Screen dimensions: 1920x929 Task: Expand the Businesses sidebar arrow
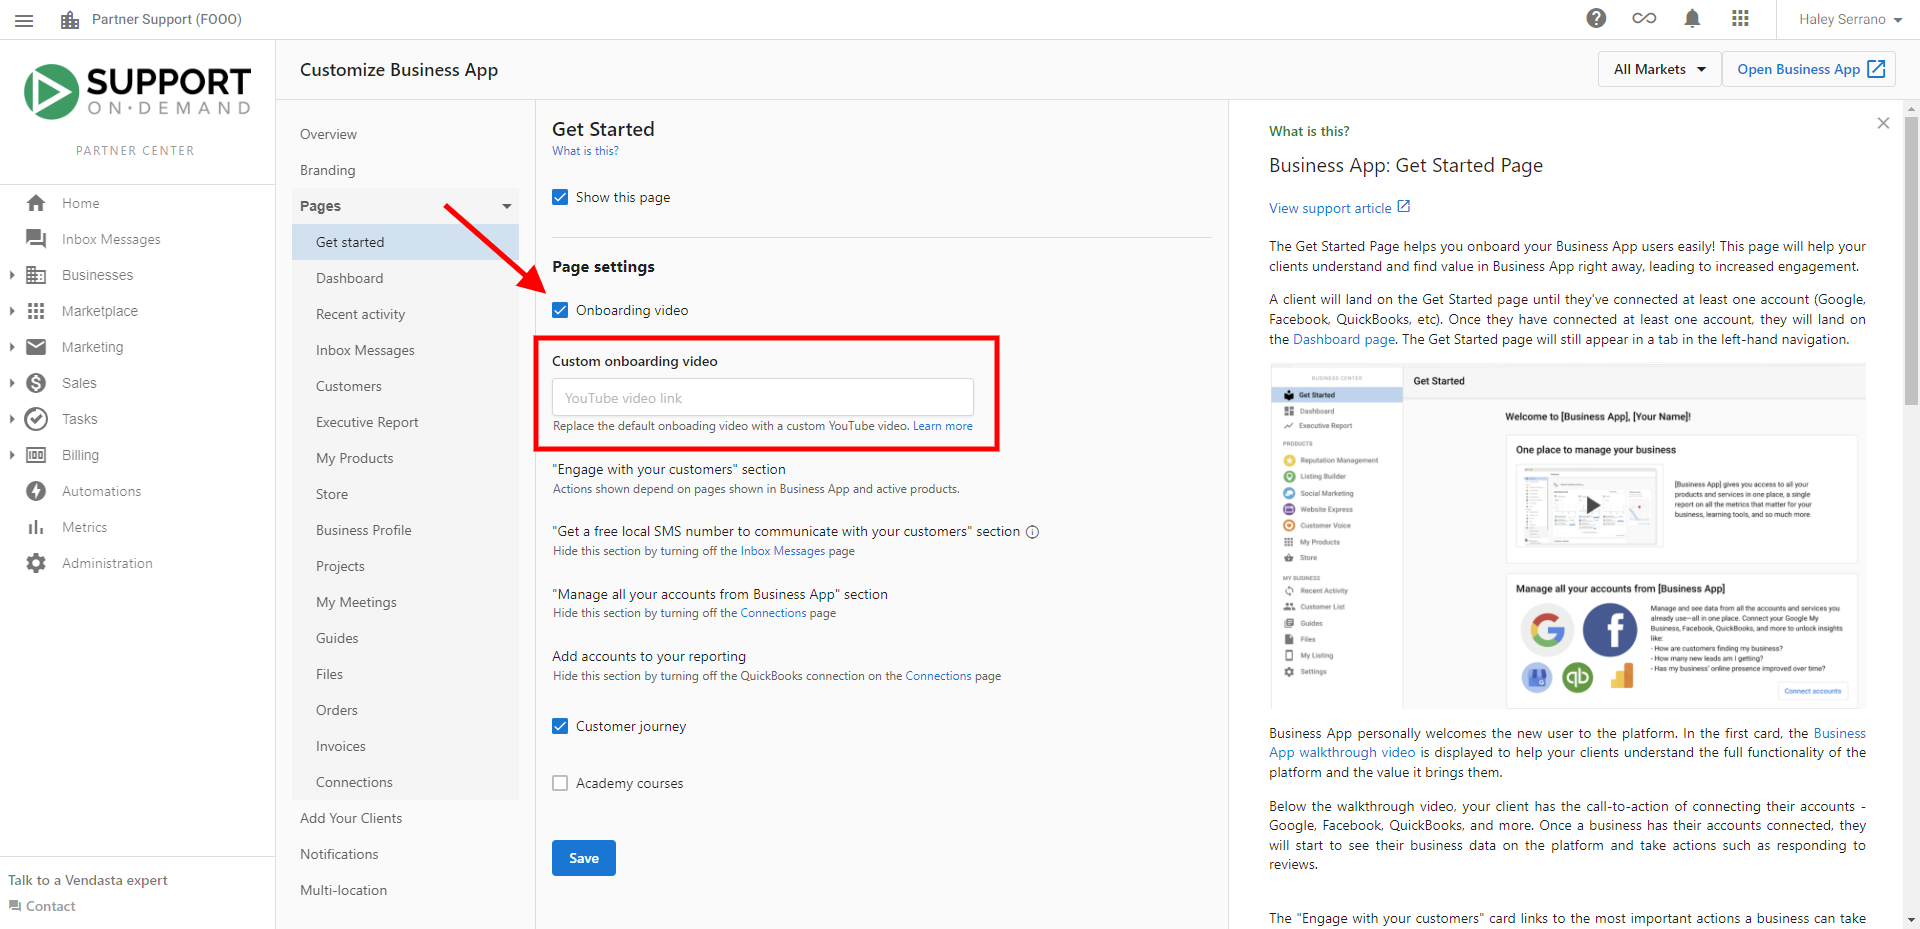point(11,275)
